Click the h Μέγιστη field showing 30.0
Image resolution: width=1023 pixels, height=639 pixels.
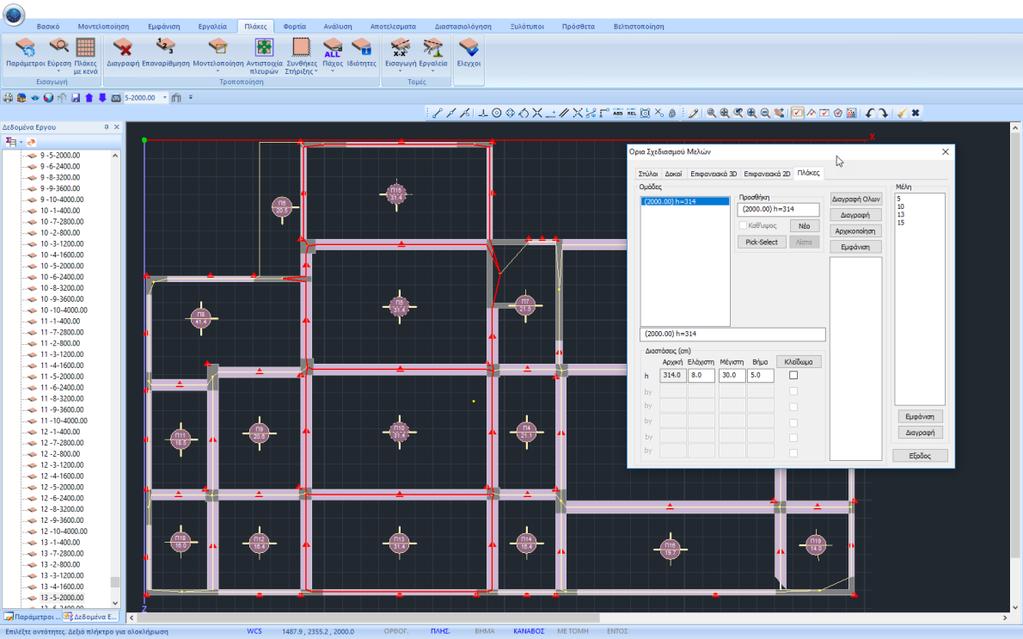731,375
